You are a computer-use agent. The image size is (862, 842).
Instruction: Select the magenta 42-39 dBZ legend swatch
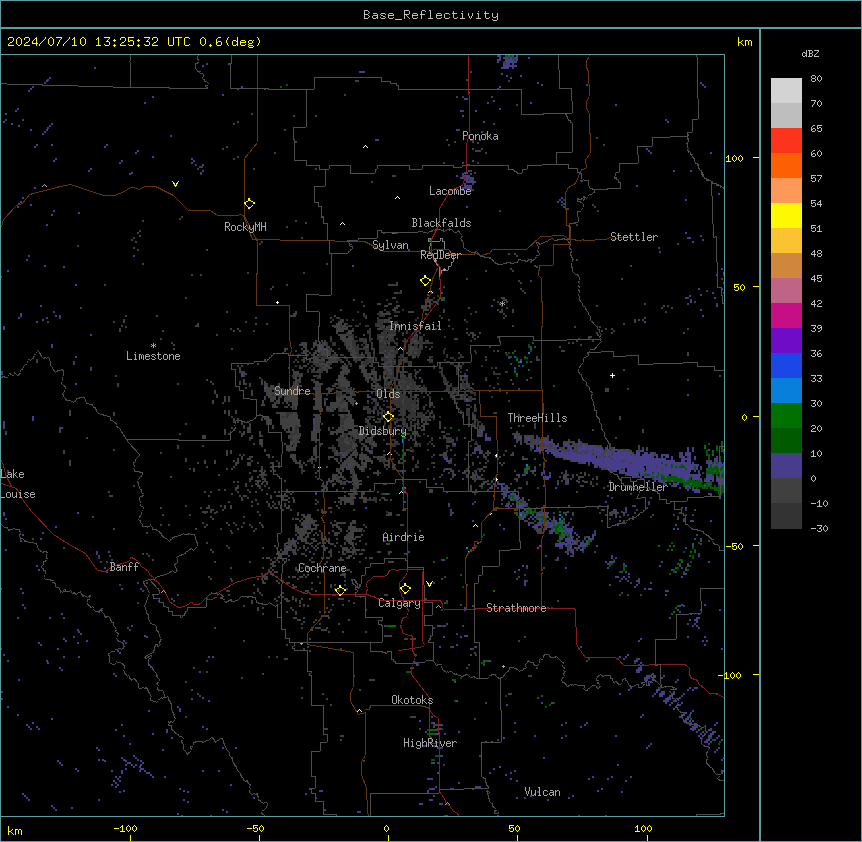tap(786, 315)
